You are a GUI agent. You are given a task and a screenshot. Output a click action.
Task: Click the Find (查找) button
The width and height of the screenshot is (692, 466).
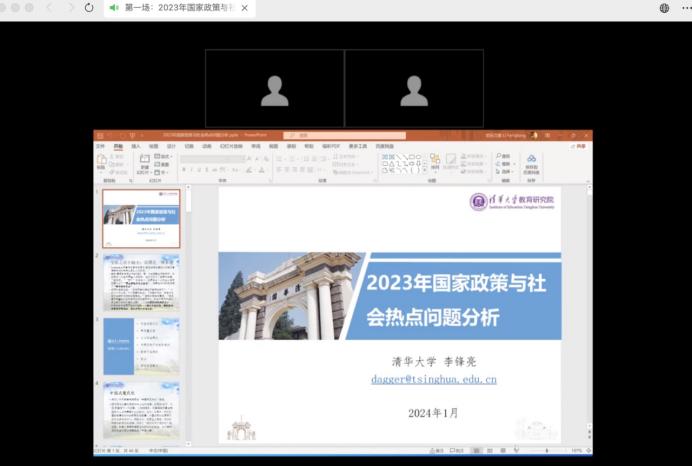[503, 156]
